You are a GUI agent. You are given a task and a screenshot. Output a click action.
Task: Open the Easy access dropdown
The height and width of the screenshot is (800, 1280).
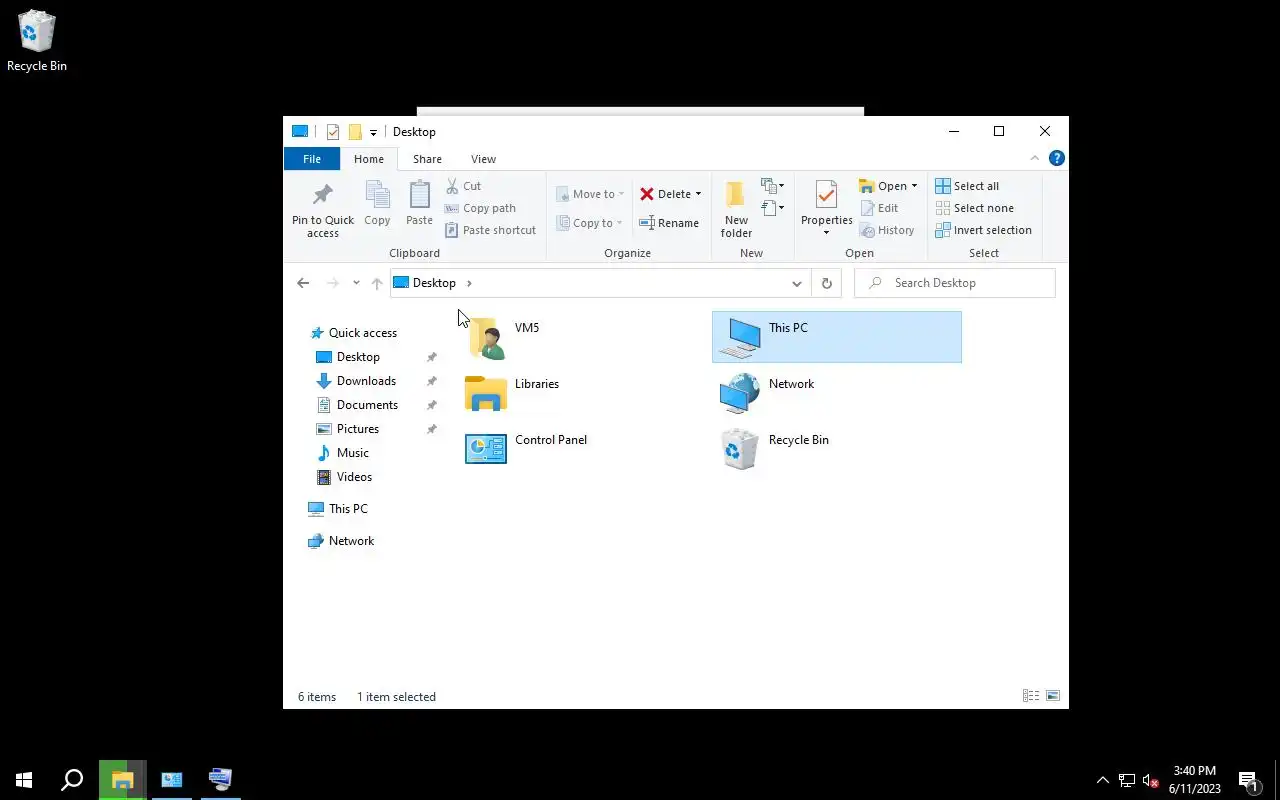tap(772, 208)
